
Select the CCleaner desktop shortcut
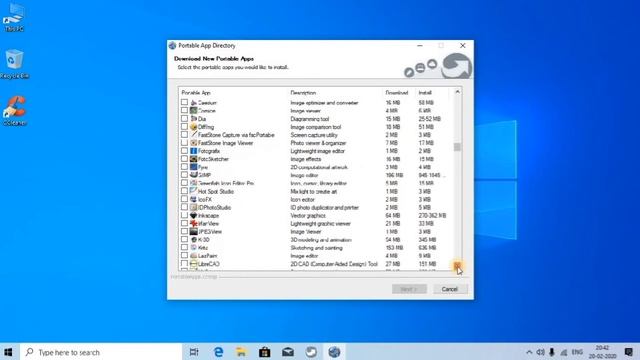click(x=15, y=111)
